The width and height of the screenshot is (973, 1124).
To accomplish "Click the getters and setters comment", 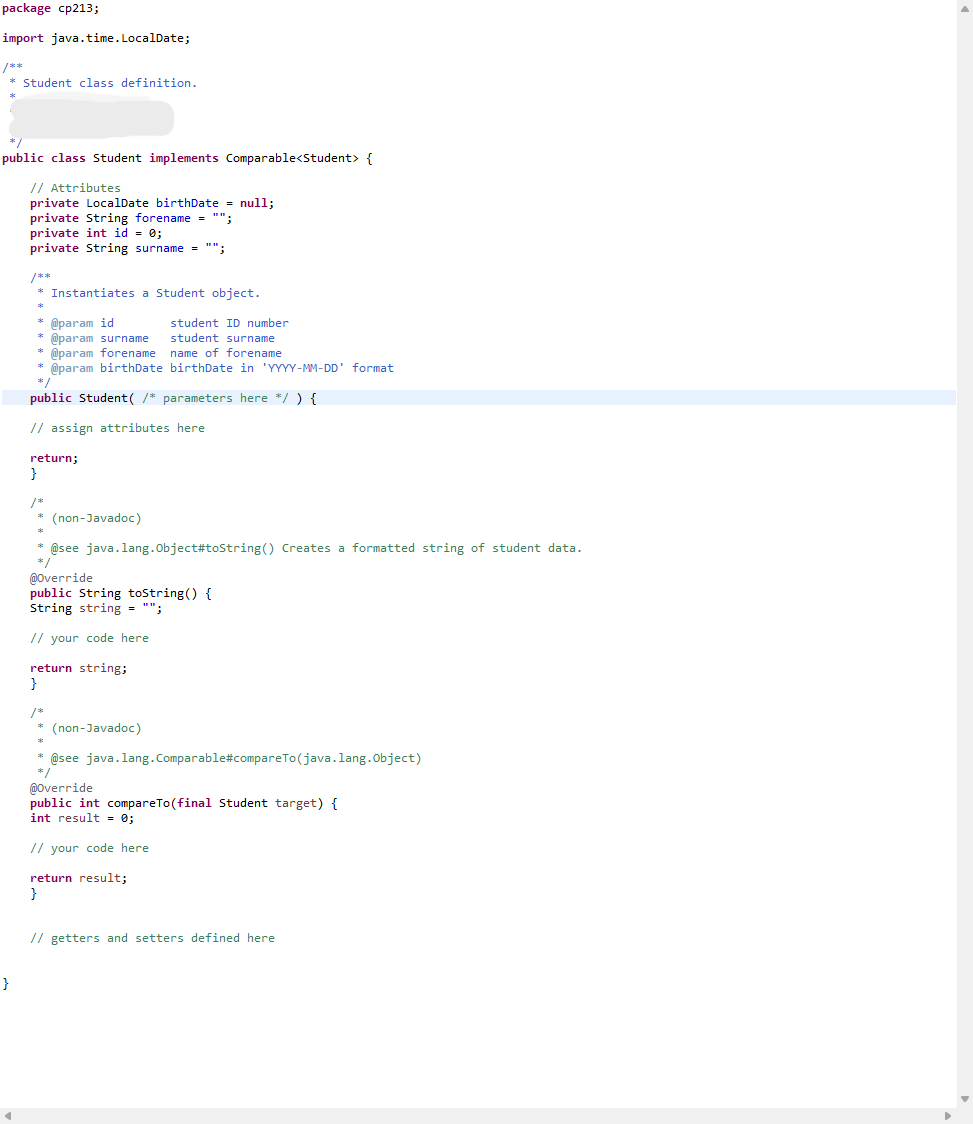I will pyautogui.click(x=152, y=937).
